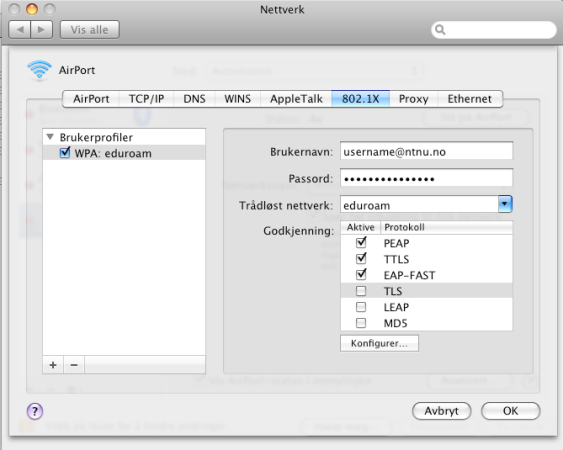
Task: Select the 802.1X tab
Action: (360, 99)
